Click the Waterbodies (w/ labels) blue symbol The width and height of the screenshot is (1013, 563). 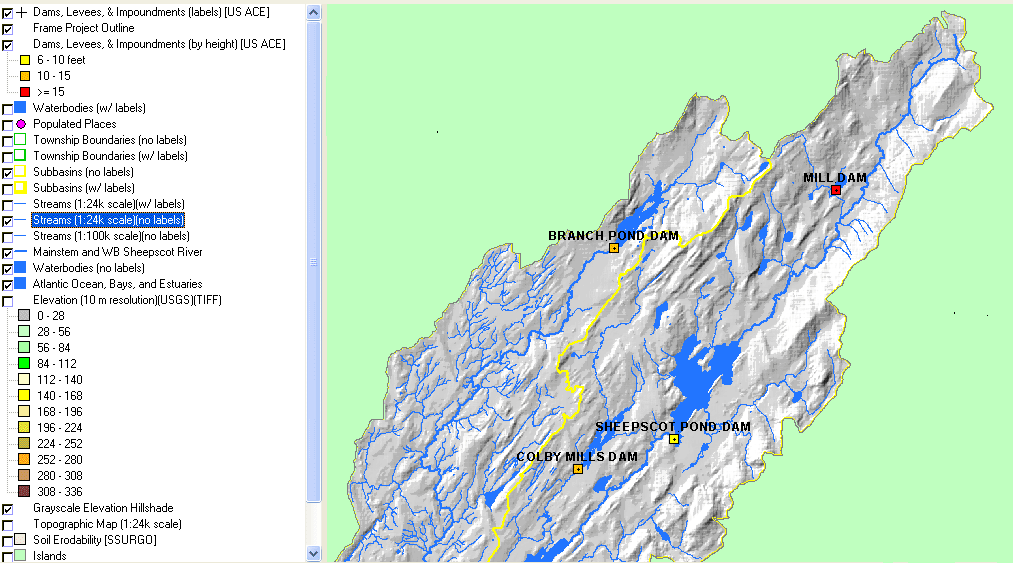tap(20, 107)
